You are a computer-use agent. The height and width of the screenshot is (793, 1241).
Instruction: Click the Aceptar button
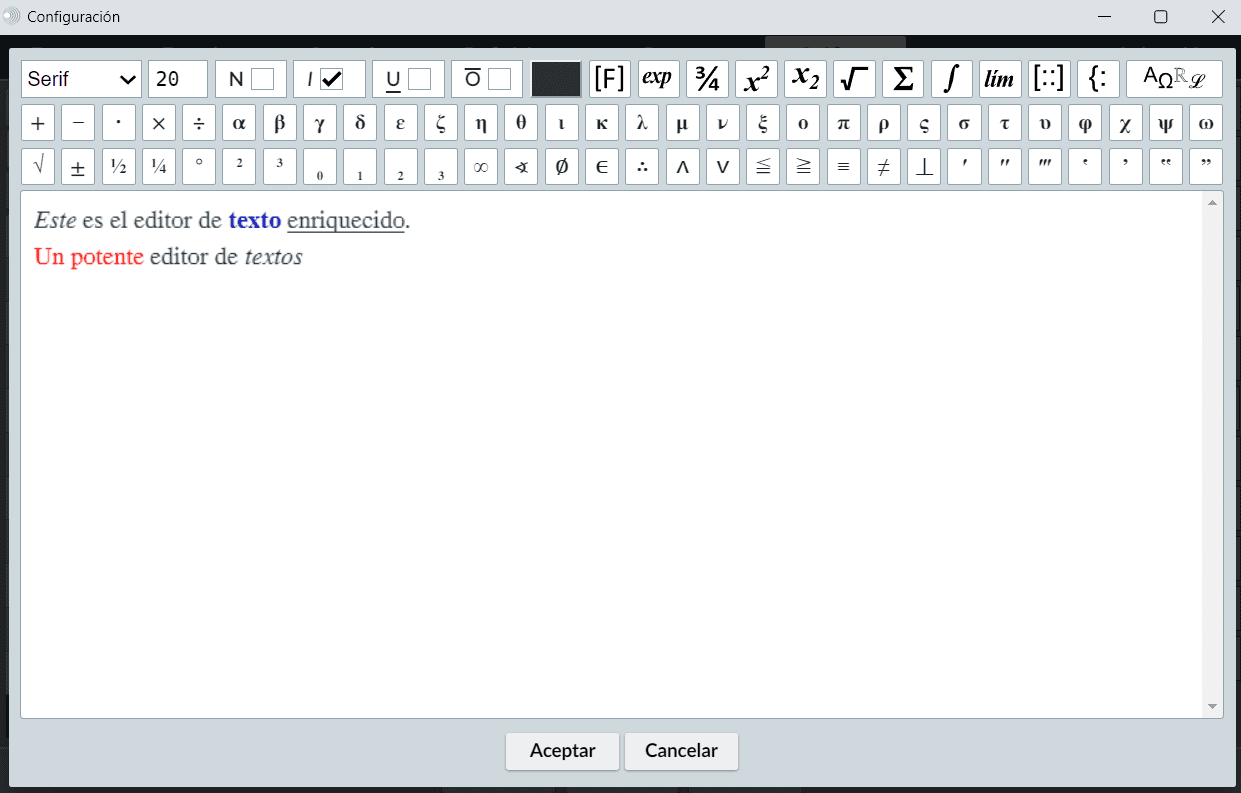[562, 751]
